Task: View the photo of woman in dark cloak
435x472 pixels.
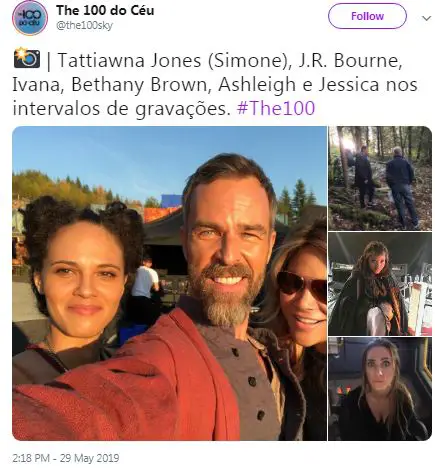Action: tap(380, 284)
